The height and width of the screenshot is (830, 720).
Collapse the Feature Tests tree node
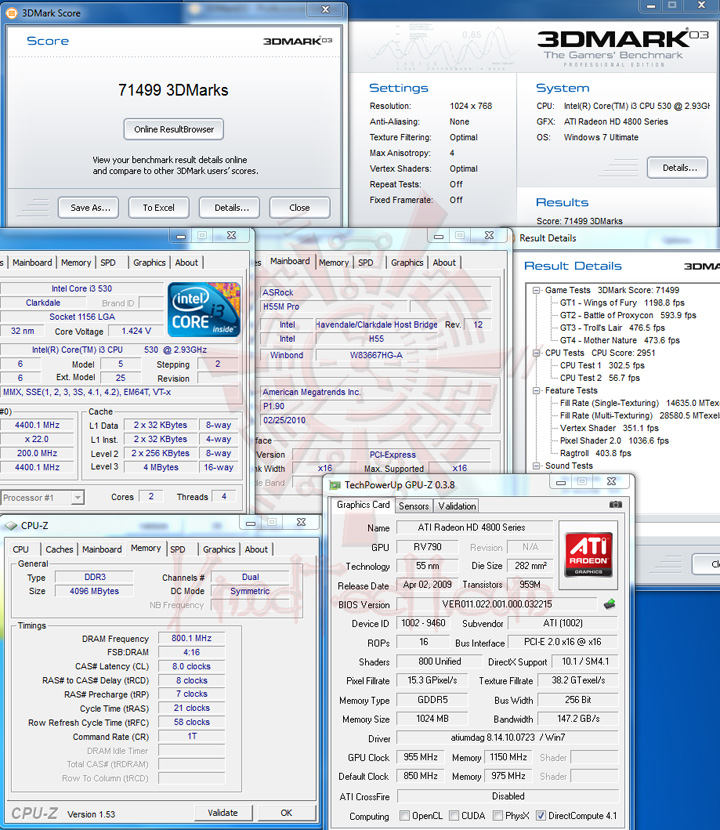[536, 390]
